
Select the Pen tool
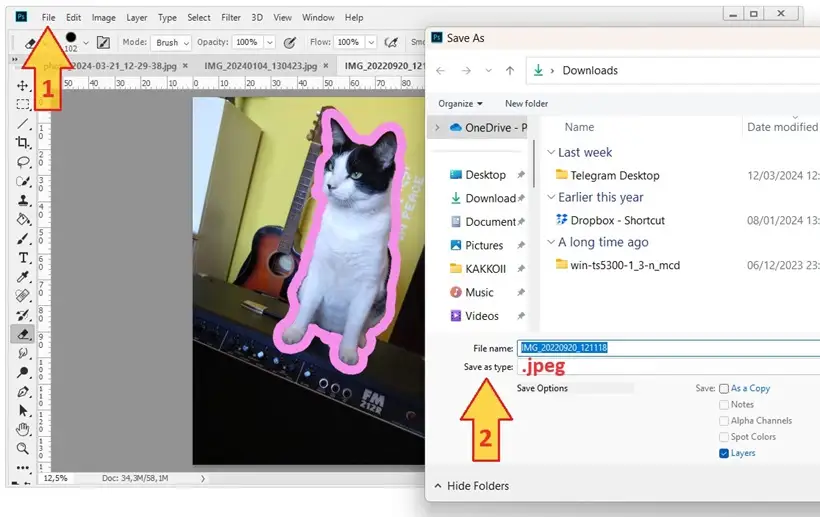pyautogui.click(x=22, y=392)
